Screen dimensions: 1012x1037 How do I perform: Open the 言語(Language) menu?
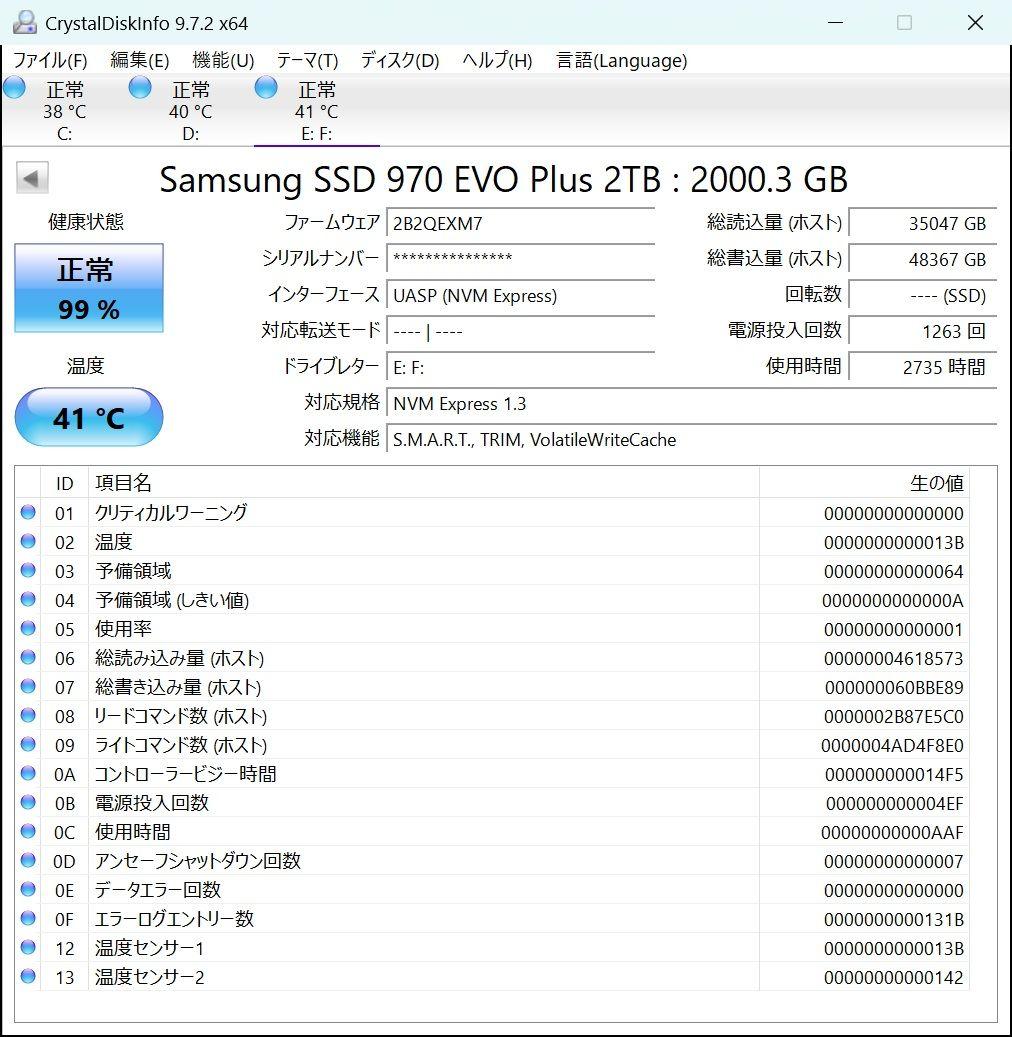tap(620, 60)
